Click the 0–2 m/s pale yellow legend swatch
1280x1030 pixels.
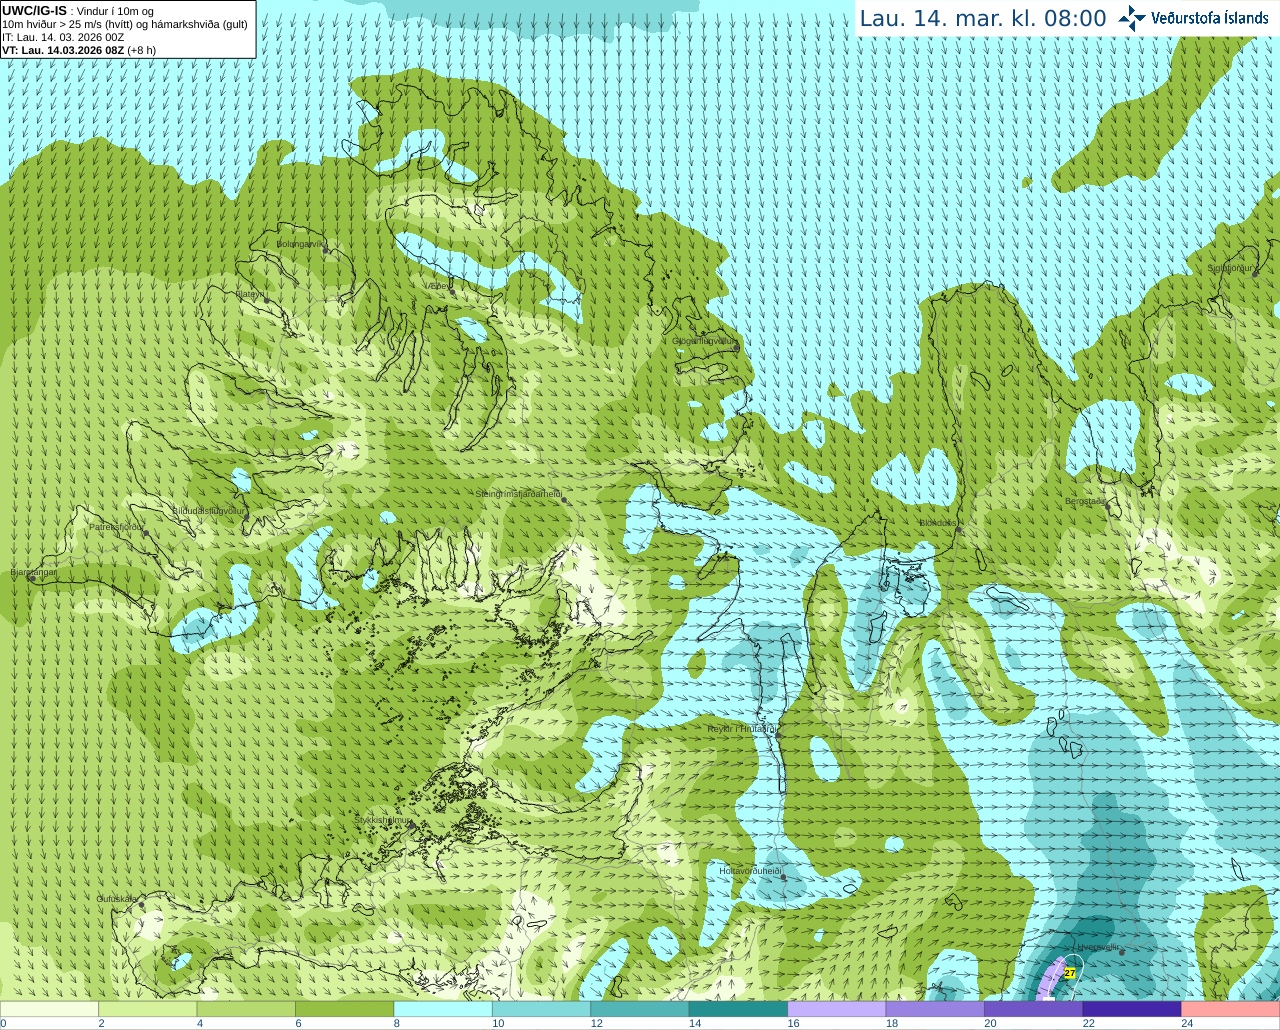click(49, 1009)
